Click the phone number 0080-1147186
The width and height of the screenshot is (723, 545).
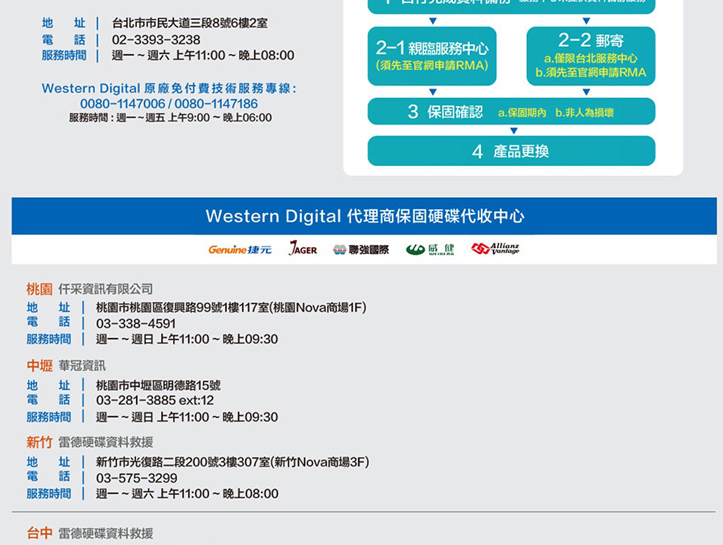point(216,104)
